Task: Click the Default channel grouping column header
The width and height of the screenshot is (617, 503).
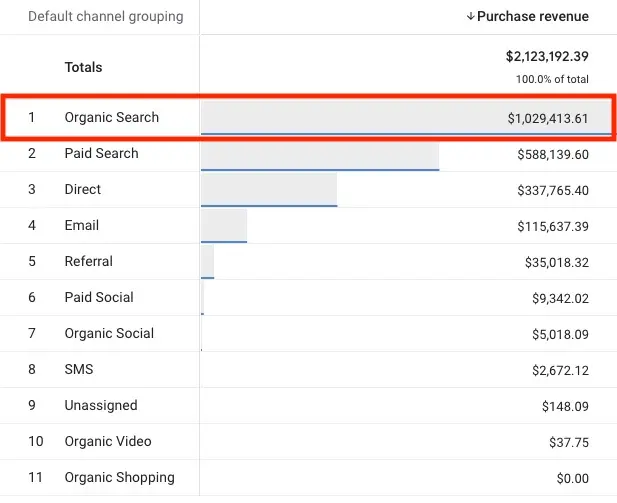Action: (106, 17)
